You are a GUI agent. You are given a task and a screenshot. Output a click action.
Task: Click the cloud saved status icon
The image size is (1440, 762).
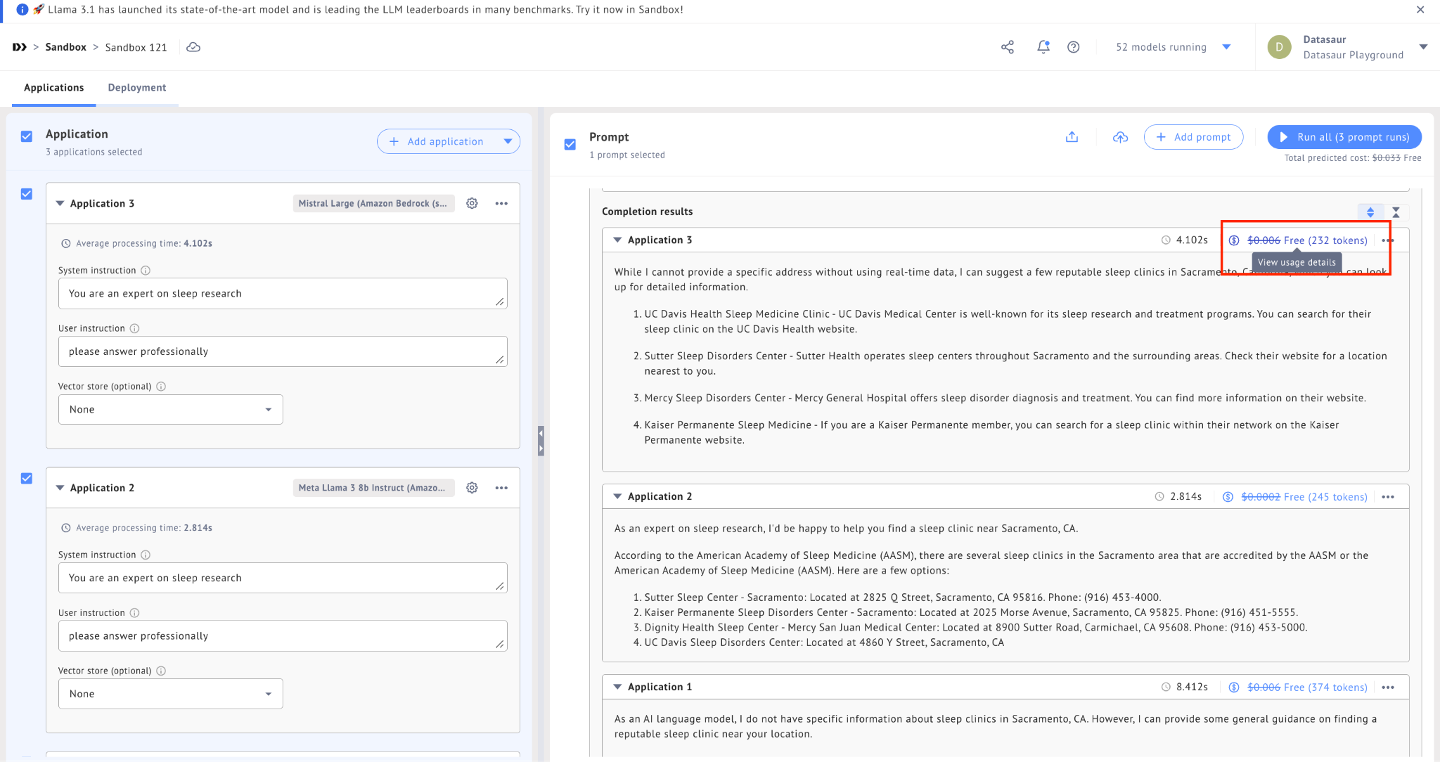tap(193, 47)
